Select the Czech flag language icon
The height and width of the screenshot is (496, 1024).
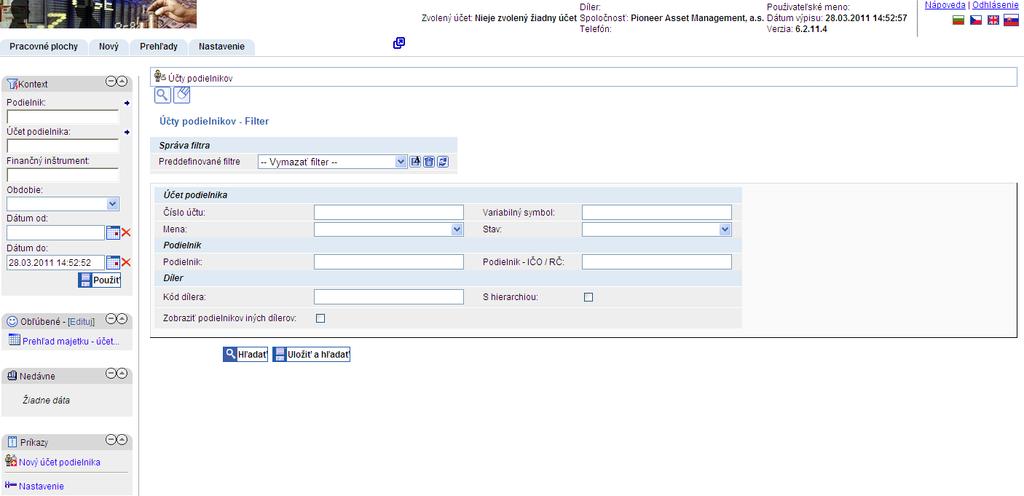pyautogui.click(x=976, y=20)
